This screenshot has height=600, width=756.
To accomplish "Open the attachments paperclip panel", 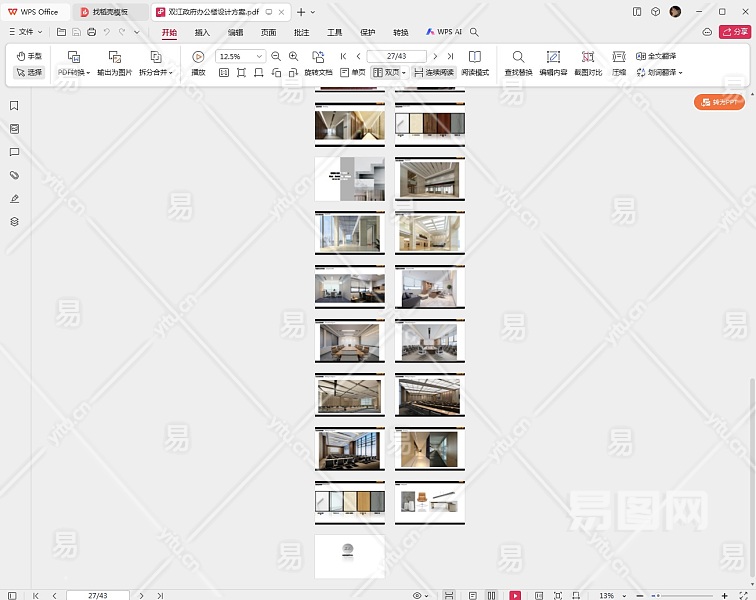I will 14,175.
